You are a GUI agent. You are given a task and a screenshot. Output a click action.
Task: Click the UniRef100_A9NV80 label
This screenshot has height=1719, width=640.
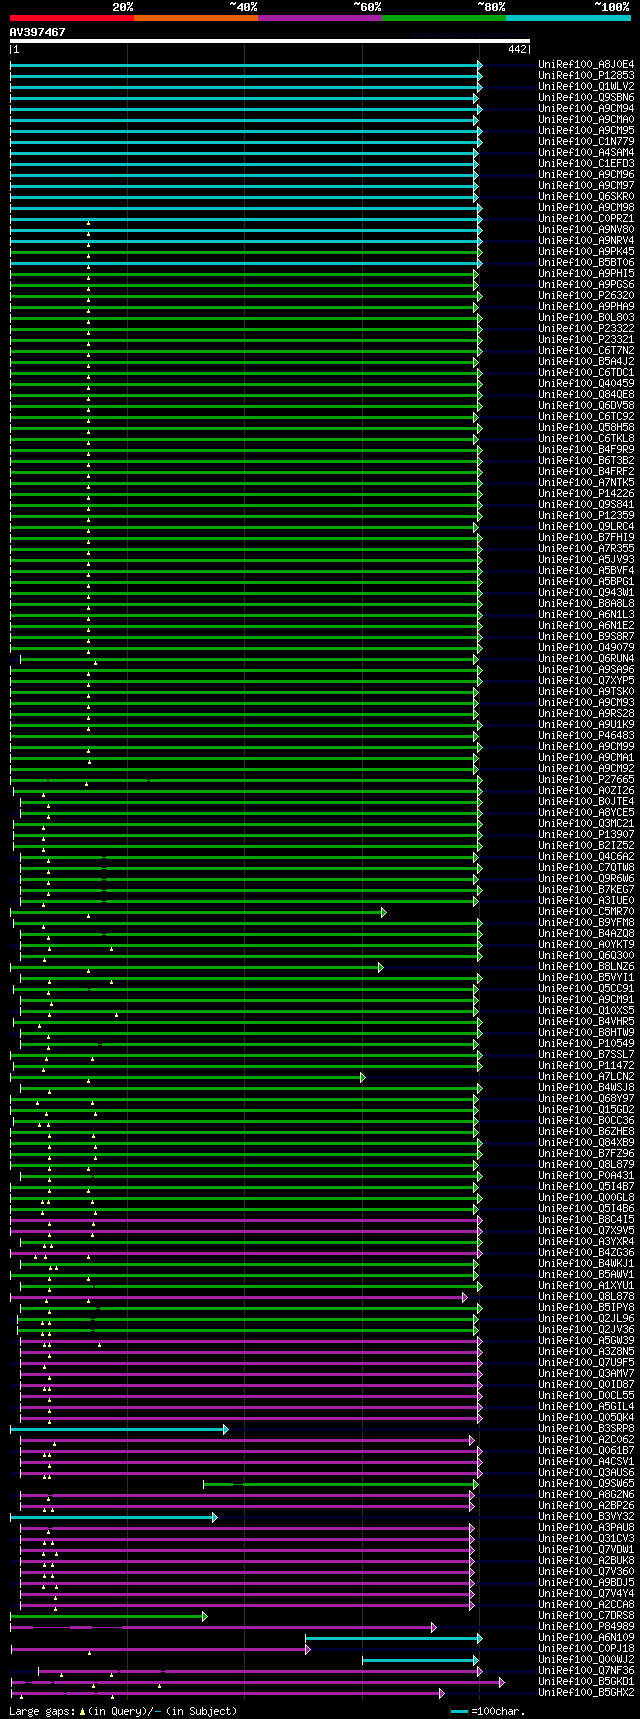[x=586, y=230]
